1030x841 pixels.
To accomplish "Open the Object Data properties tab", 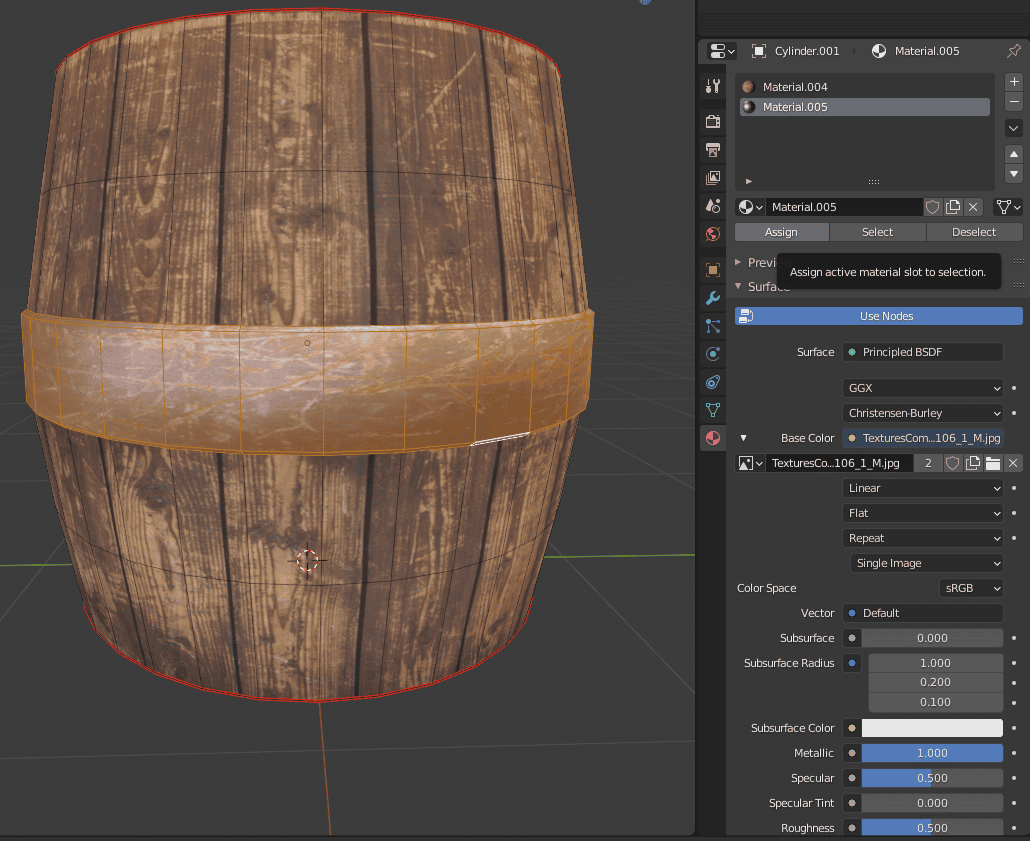I will coord(712,410).
